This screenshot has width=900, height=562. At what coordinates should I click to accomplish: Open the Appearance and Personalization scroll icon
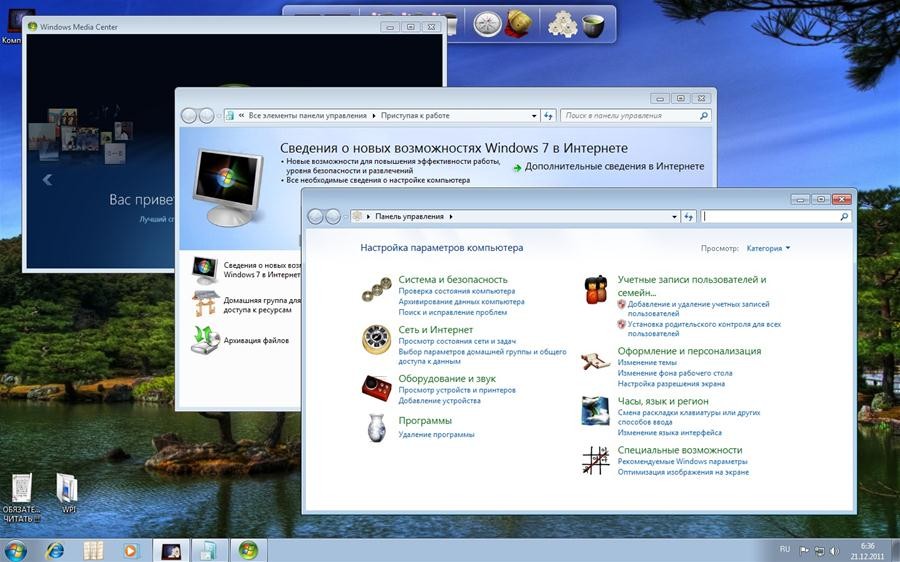click(595, 361)
